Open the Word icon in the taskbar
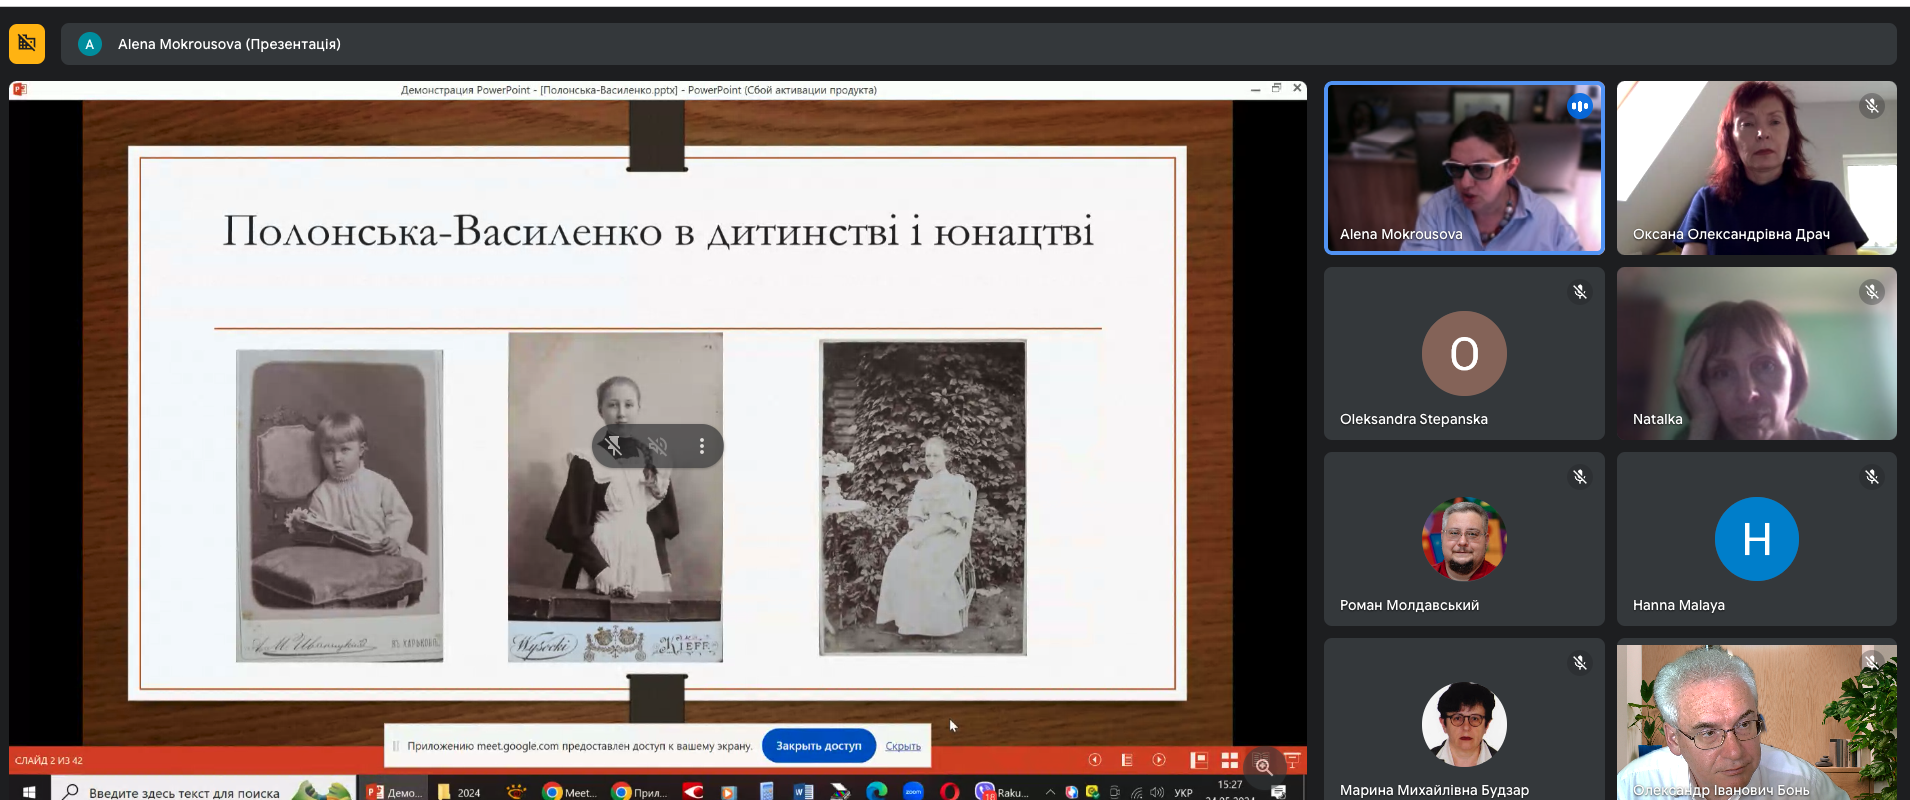The width and height of the screenshot is (1910, 800). coord(803,791)
